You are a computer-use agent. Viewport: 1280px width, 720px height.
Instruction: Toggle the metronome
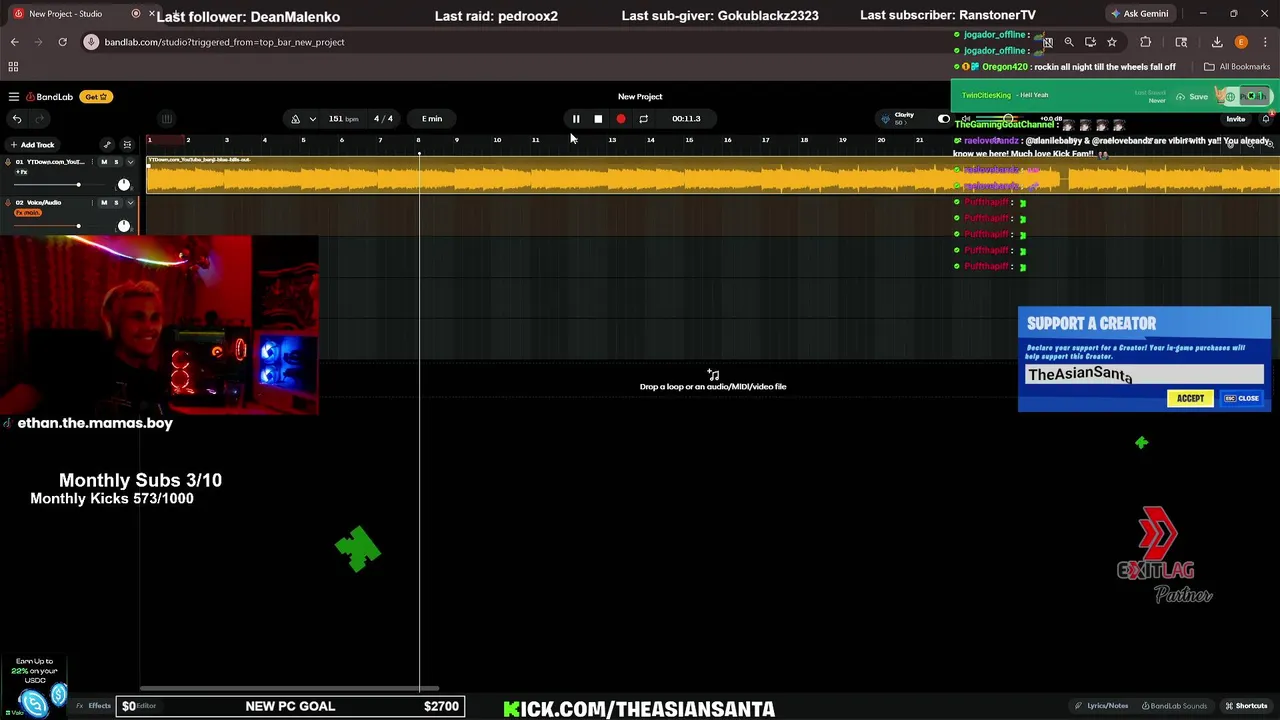pos(295,119)
